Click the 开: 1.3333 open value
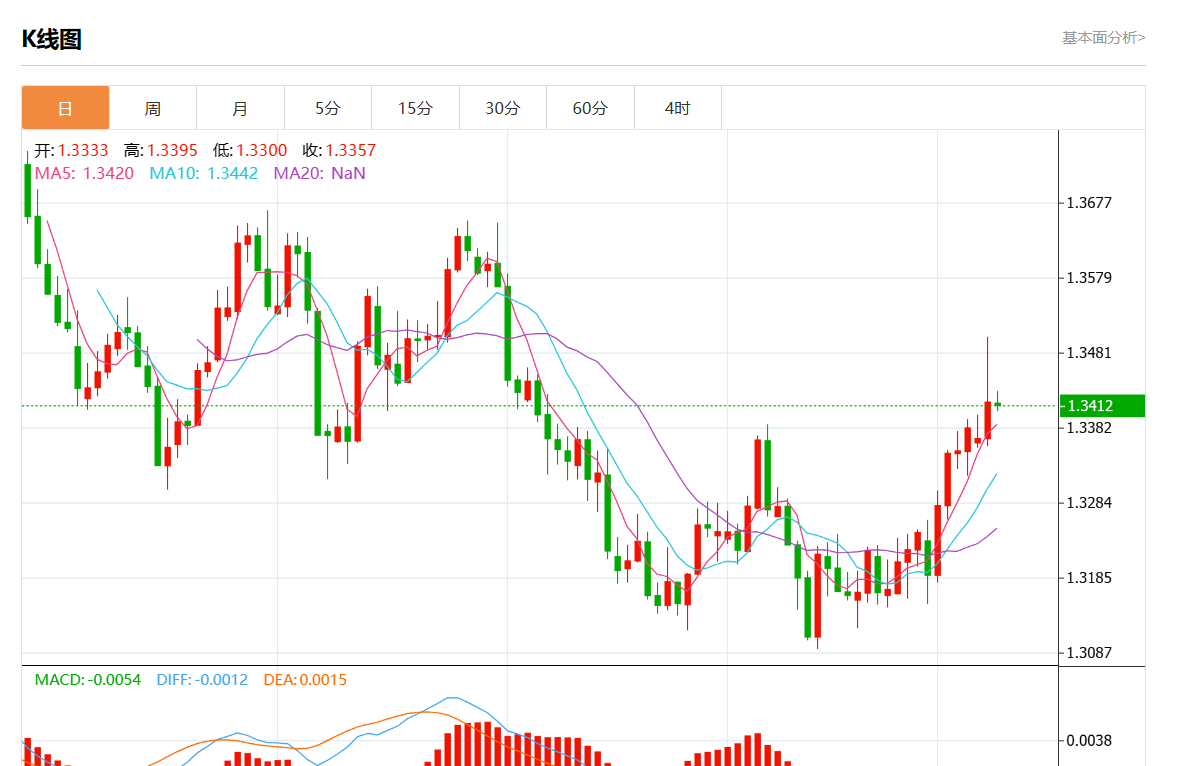The width and height of the screenshot is (1178, 766). click(71, 150)
